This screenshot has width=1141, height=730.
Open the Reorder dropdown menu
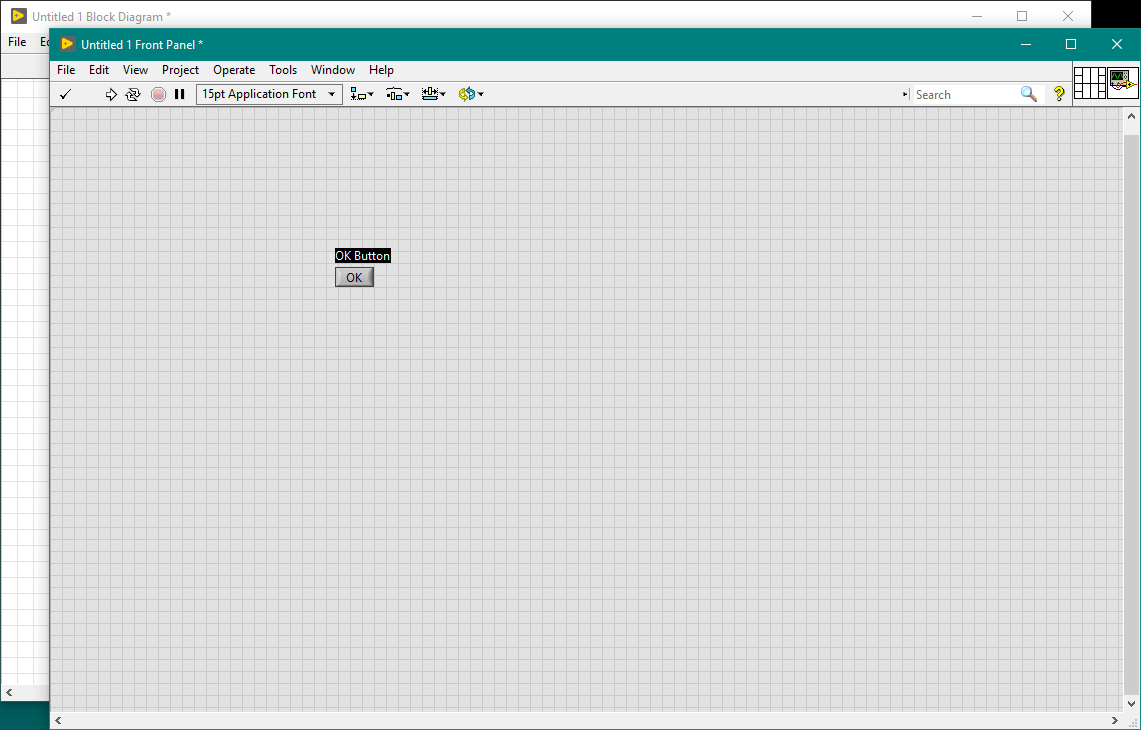coord(470,94)
